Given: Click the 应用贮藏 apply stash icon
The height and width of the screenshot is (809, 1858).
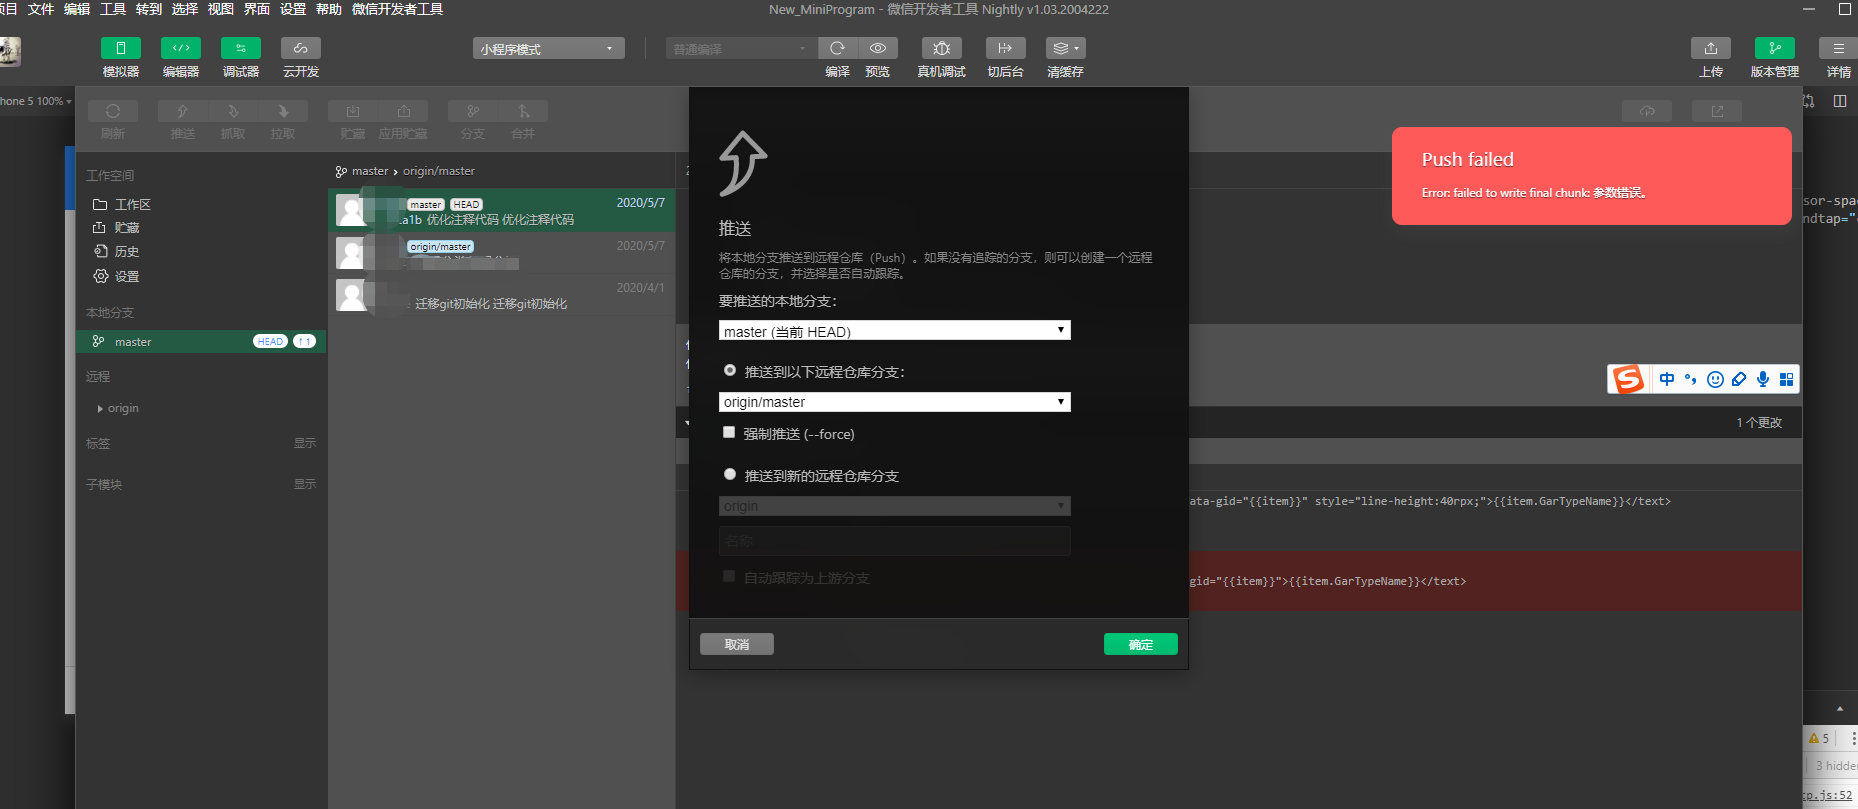Looking at the screenshot, I should tap(403, 111).
